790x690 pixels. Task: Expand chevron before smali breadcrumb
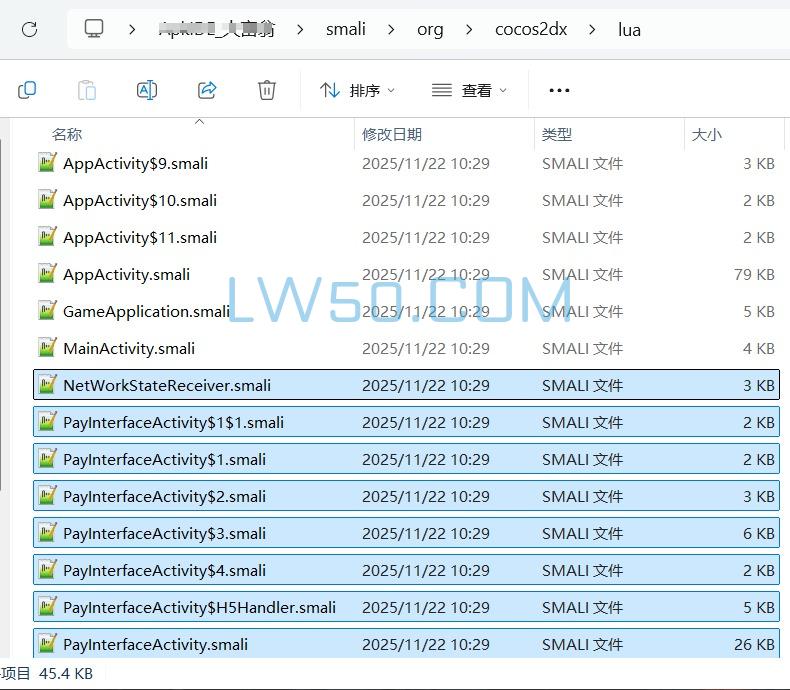coord(300,30)
